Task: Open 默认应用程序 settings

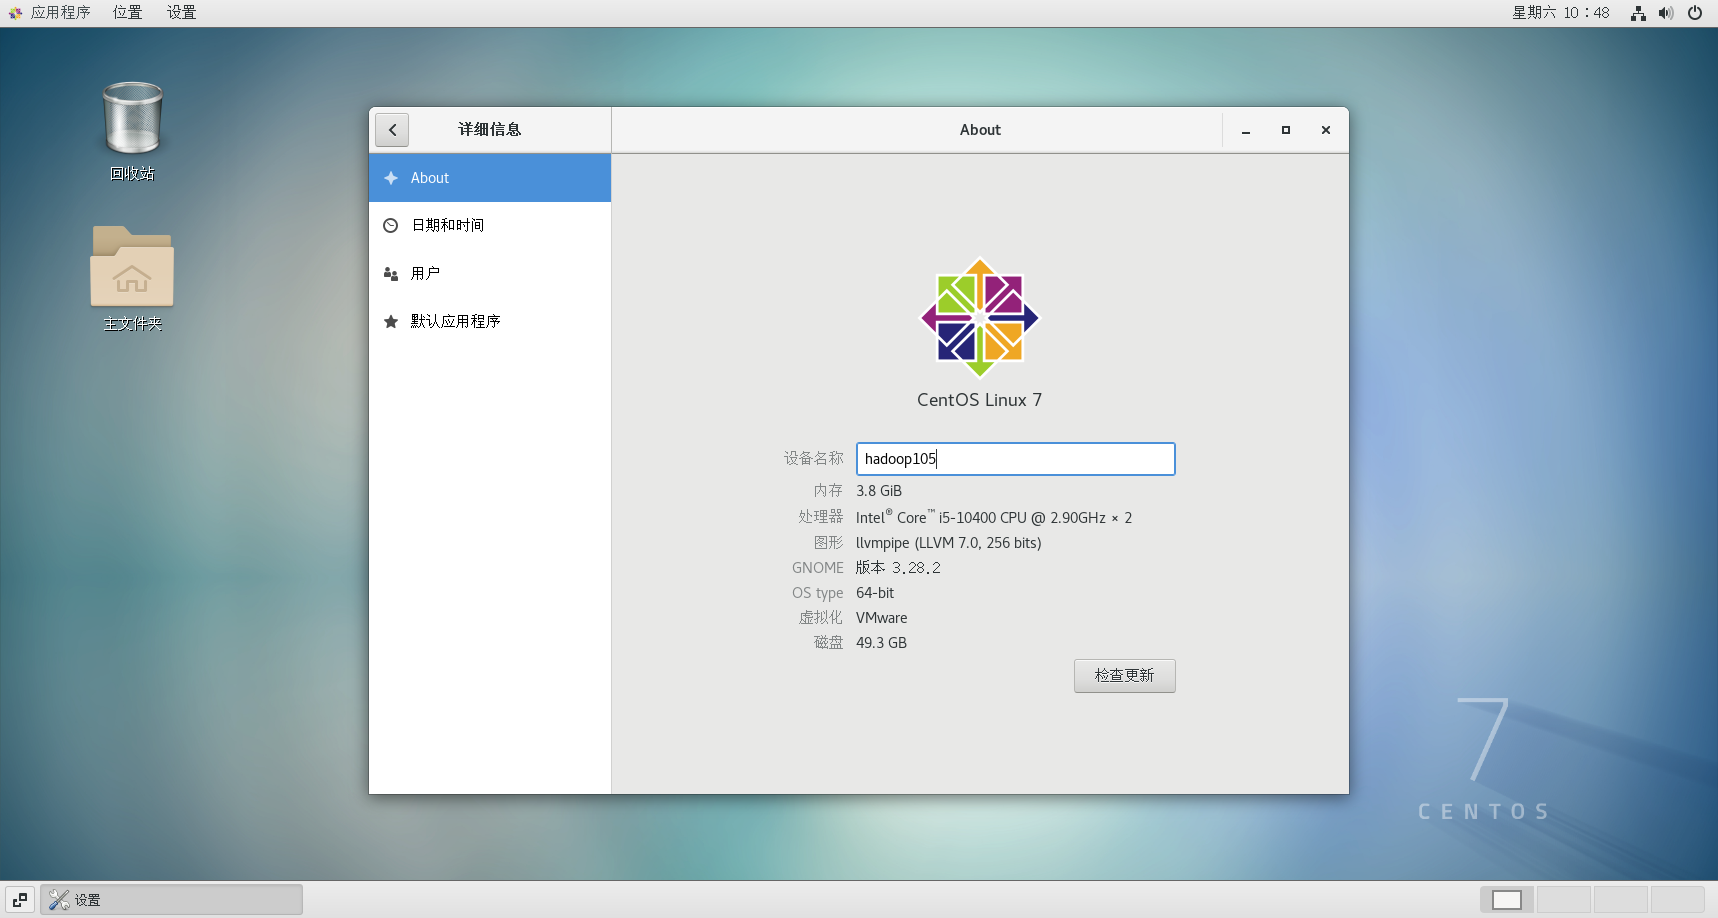Action: (x=490, y=322)
